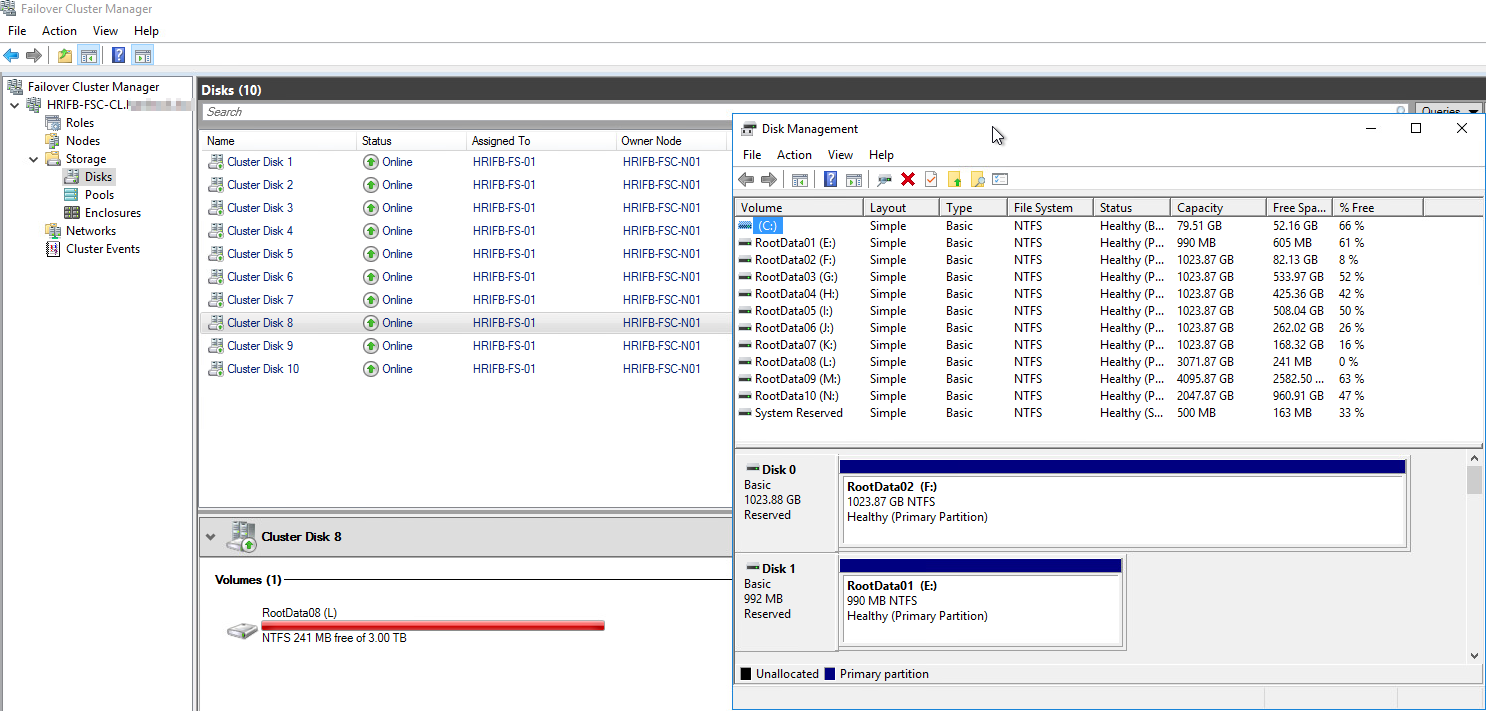Navigate back in Failover Cluster Manager
The image size is (1486, 711).
(x=10, y=54)
